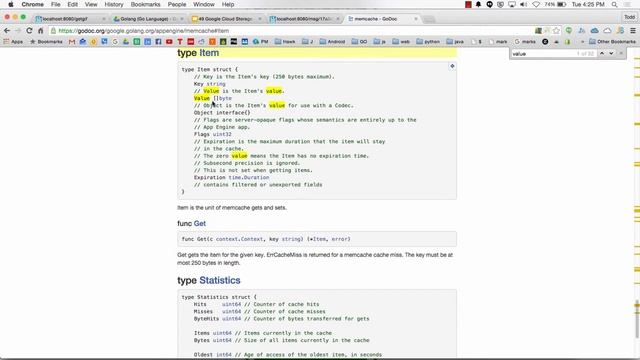Open the Google Drive bookmark icon

coord(126,42)
